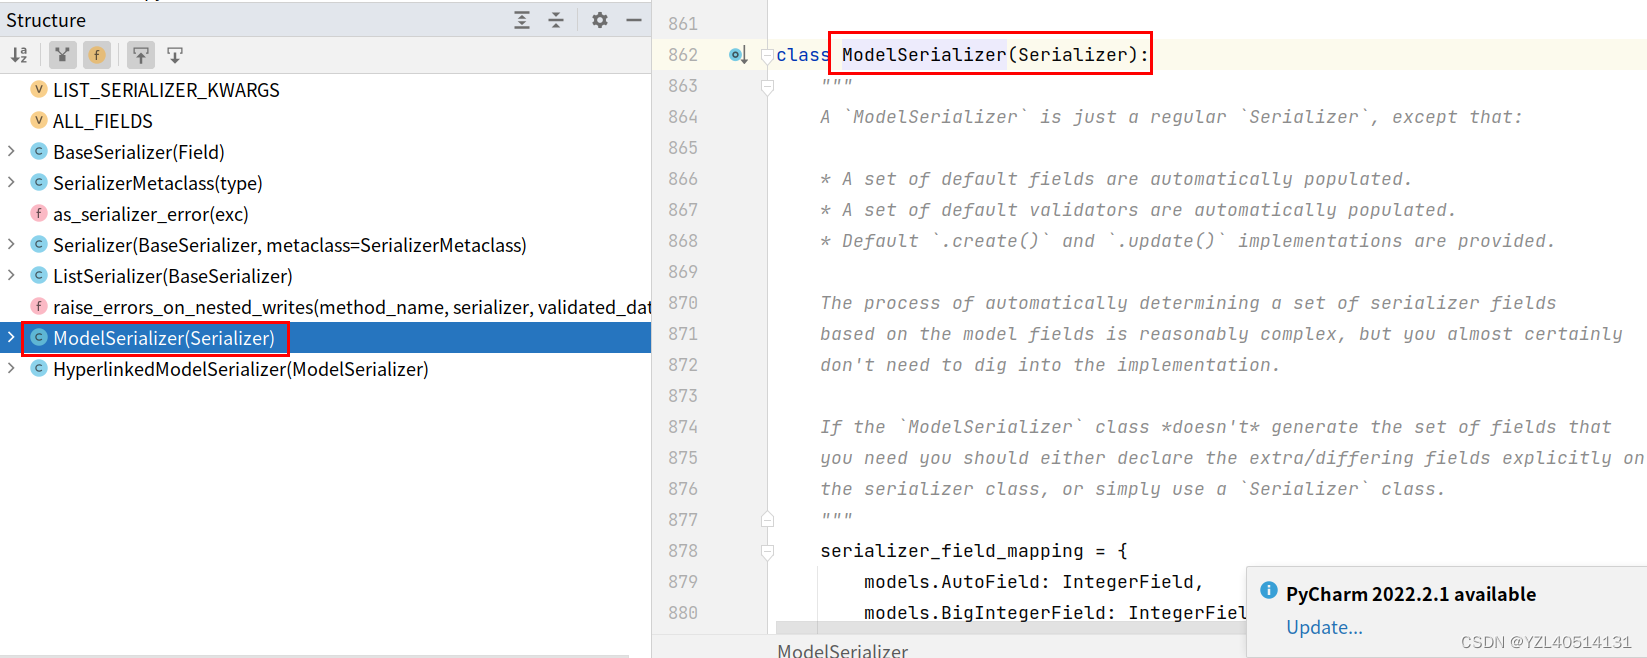Hide the Structure panel with the minus icon

coord(634,20)
